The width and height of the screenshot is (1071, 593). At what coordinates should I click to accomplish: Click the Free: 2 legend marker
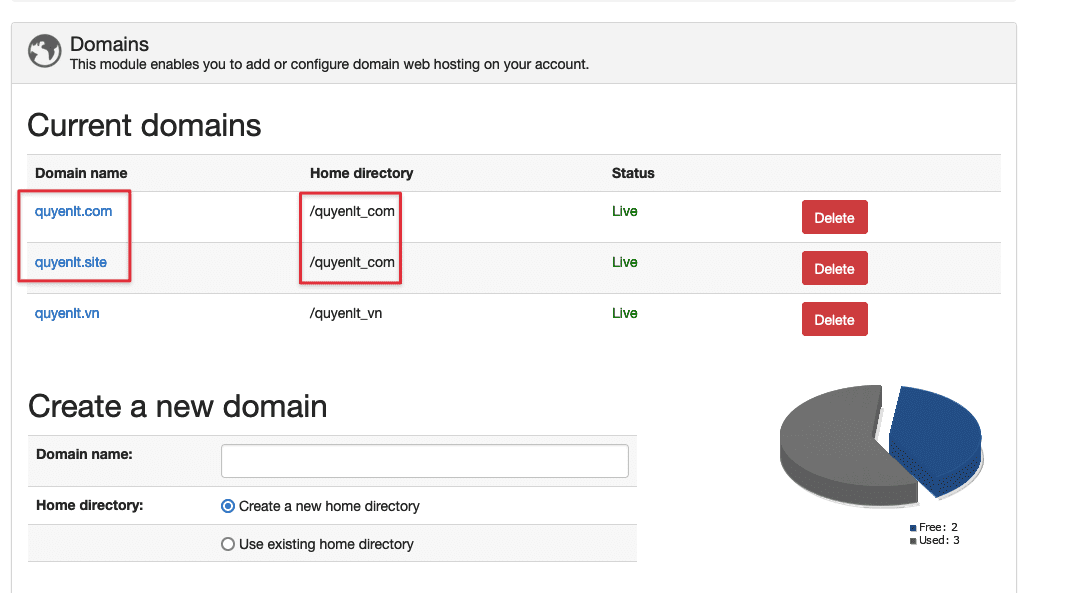tap(913, 527)
